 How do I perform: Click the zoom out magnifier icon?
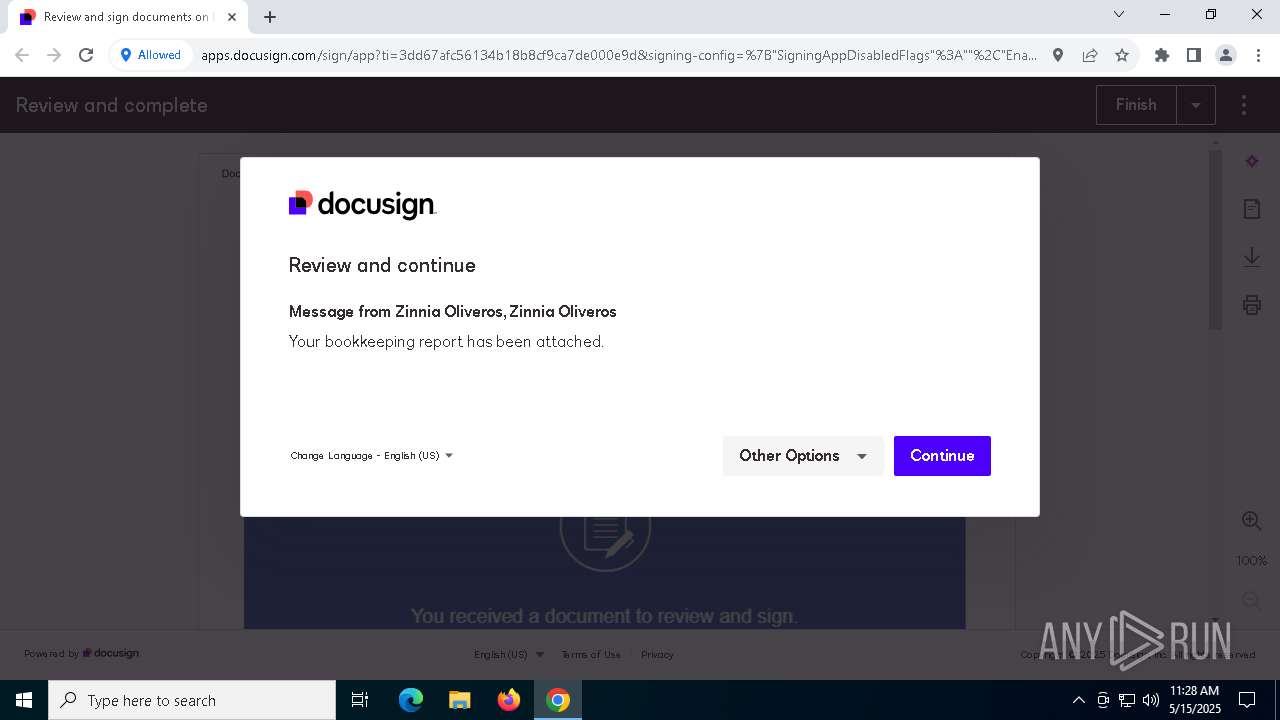click(x=1251, y=600)
